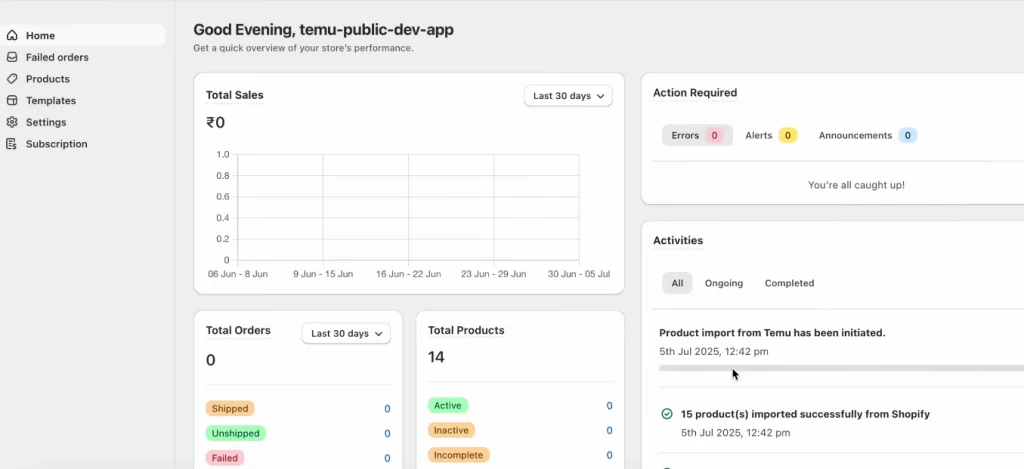Click the Failed count 0 link
The image size is (1024, 469).
[x=387, y=459]
